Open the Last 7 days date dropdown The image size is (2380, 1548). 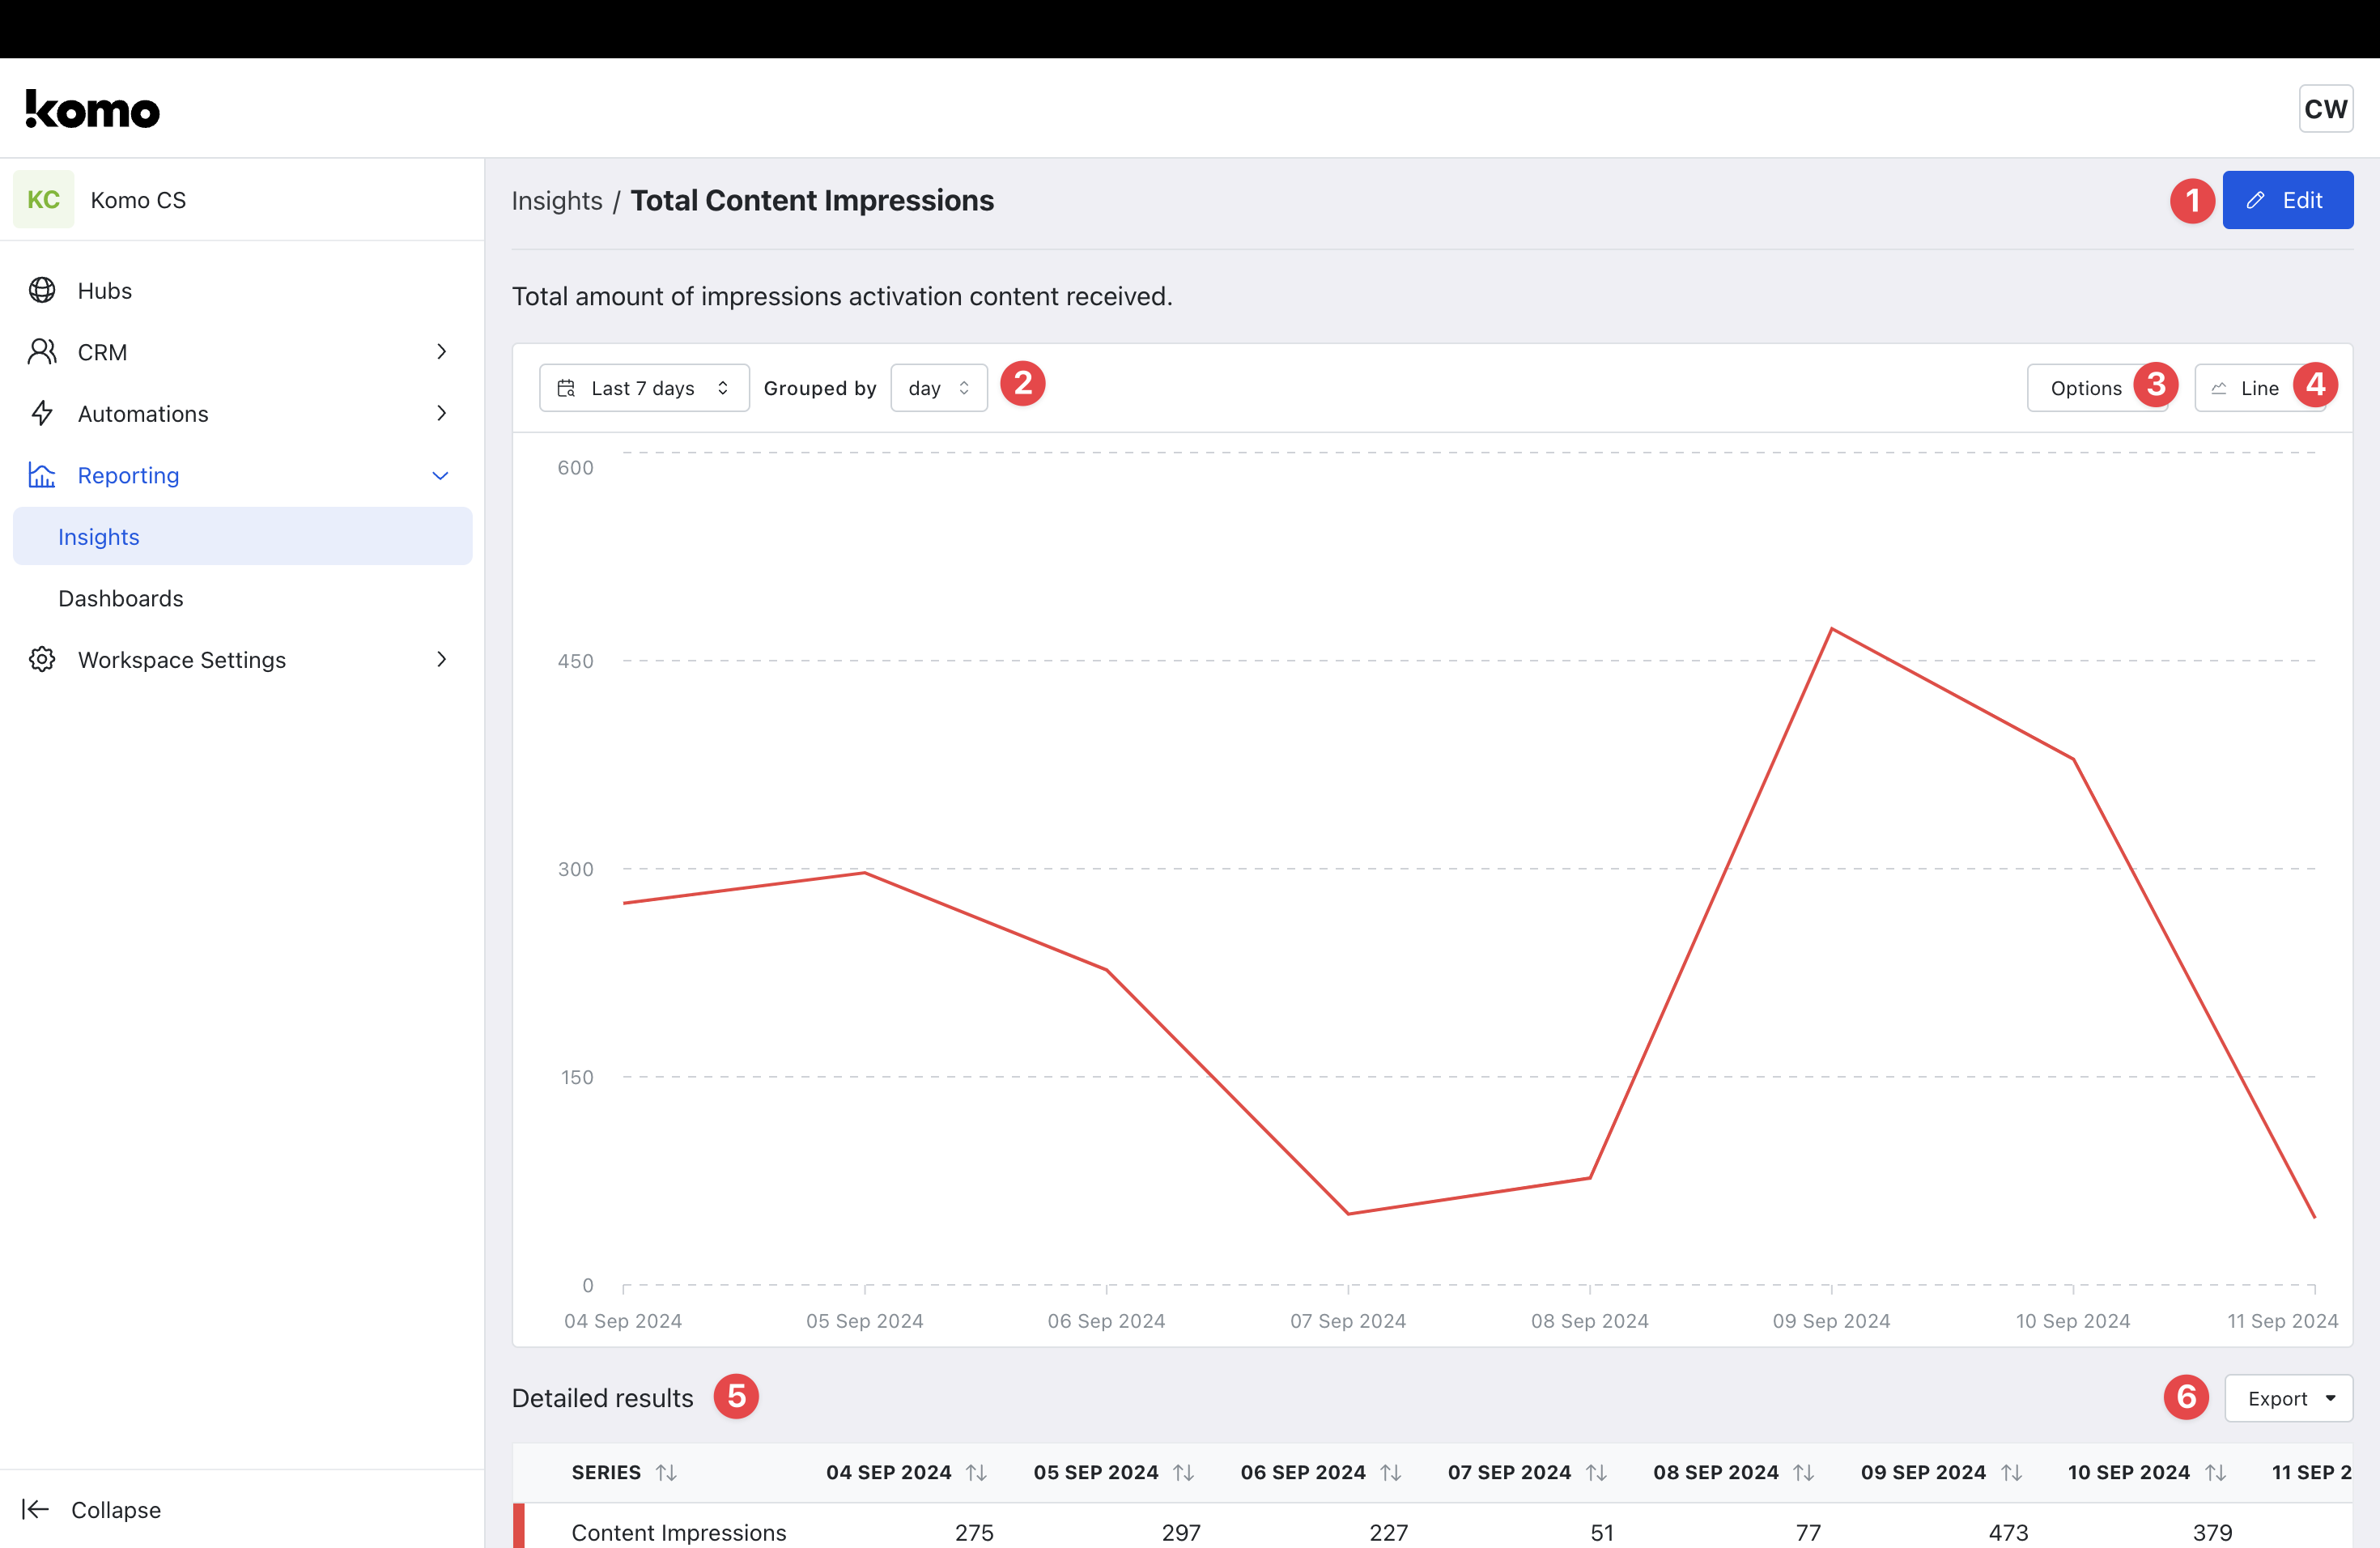[x=644, y=388]
